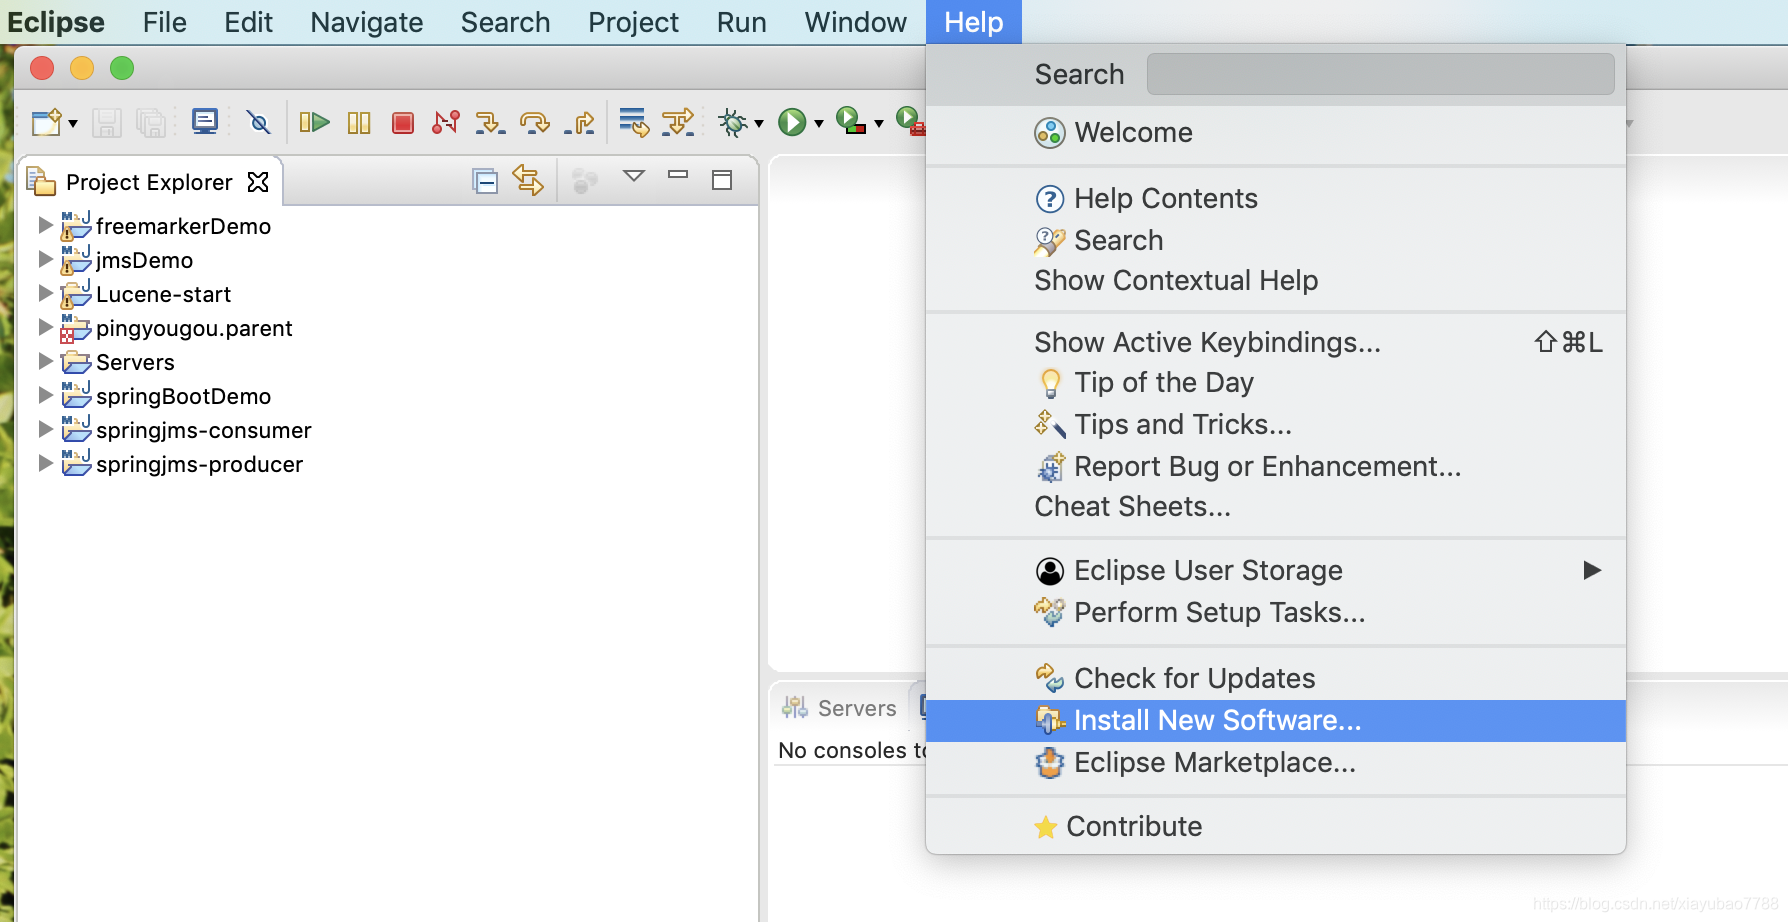Open the Run configurations dropdown arrow
Image resolution: width=1788 pixels, height=922 pixels.
tap(819, 124)
